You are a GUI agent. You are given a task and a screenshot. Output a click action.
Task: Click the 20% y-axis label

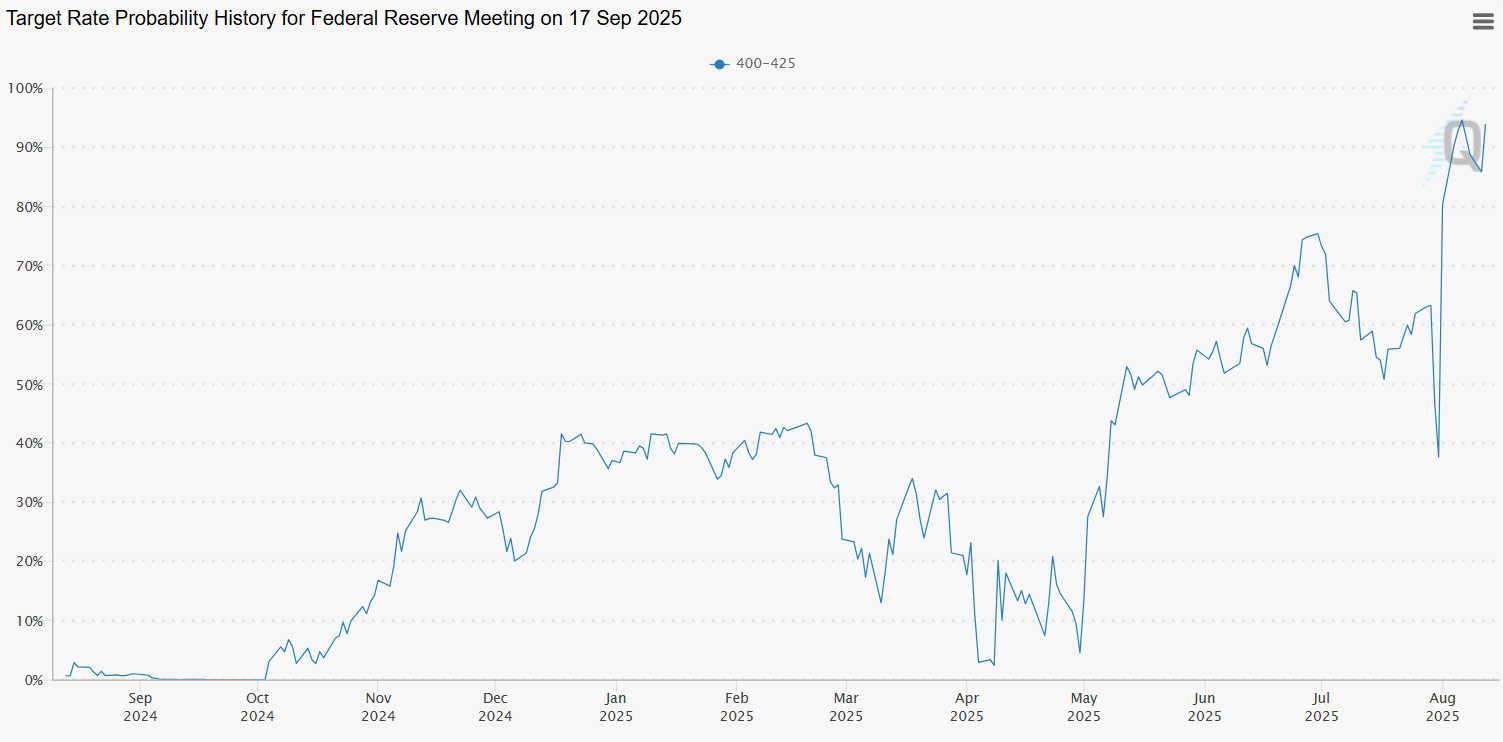(29, 561)
